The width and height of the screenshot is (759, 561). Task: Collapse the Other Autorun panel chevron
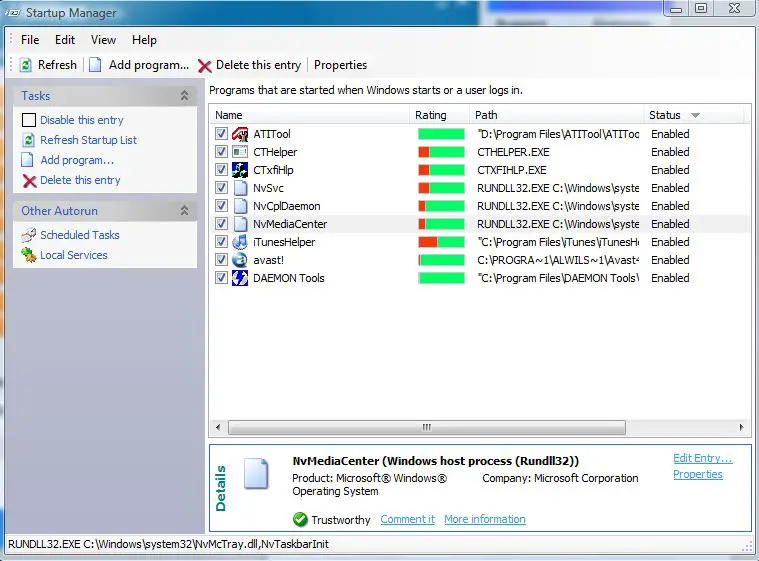(x=184, y=211)
